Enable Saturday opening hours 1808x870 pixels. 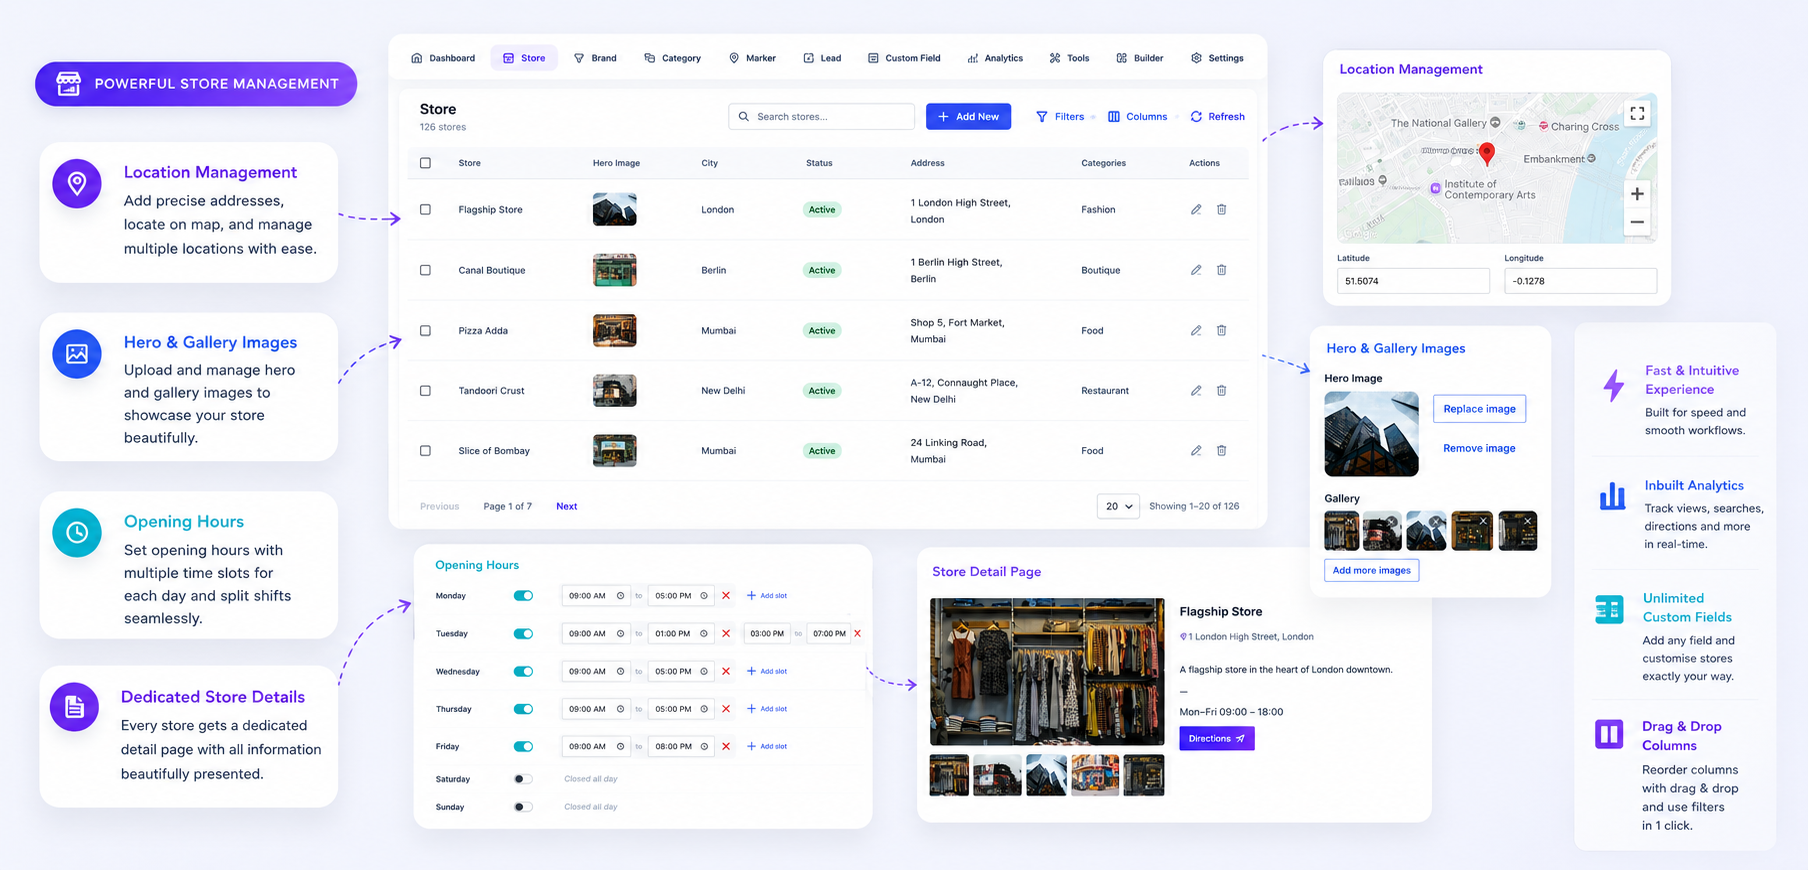pyautogui.click(x=523, y=779)
